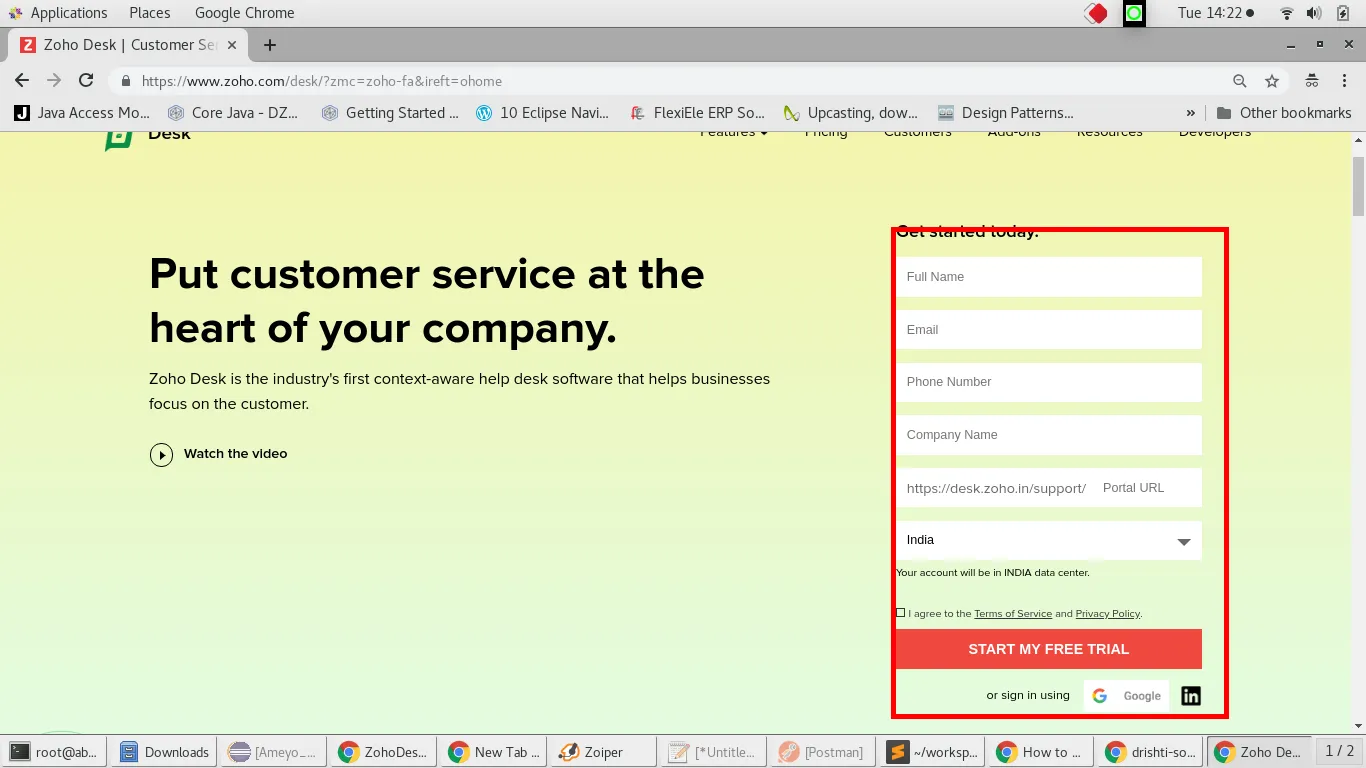
Task: Switch to Zoiper in the taskbar
Action: tap(605, 752)
